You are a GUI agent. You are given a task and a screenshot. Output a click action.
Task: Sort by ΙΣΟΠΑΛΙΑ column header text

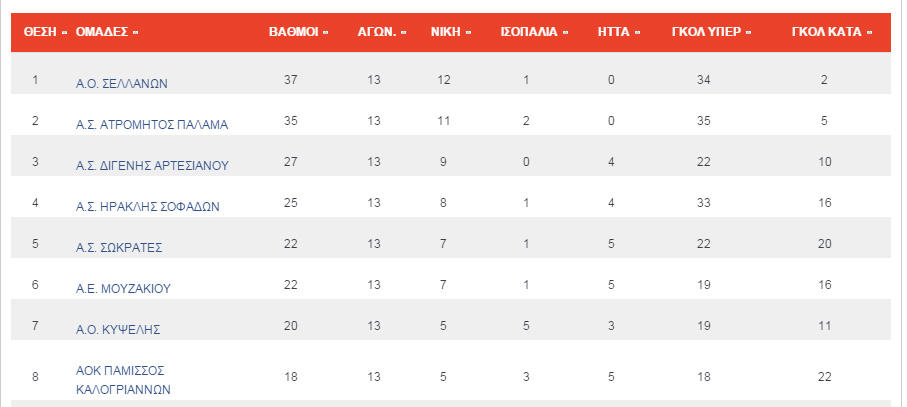529,32
